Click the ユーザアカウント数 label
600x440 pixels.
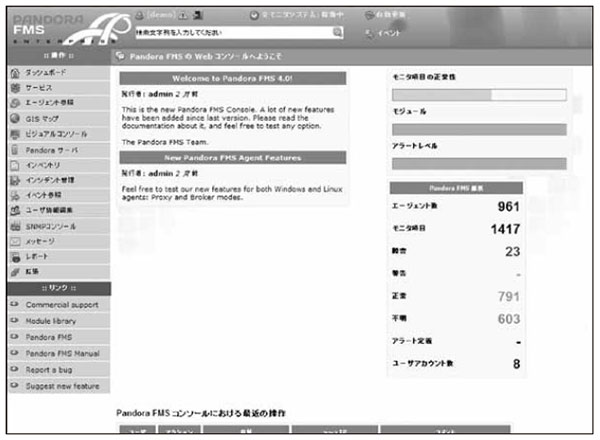click(x=422, y=363)
